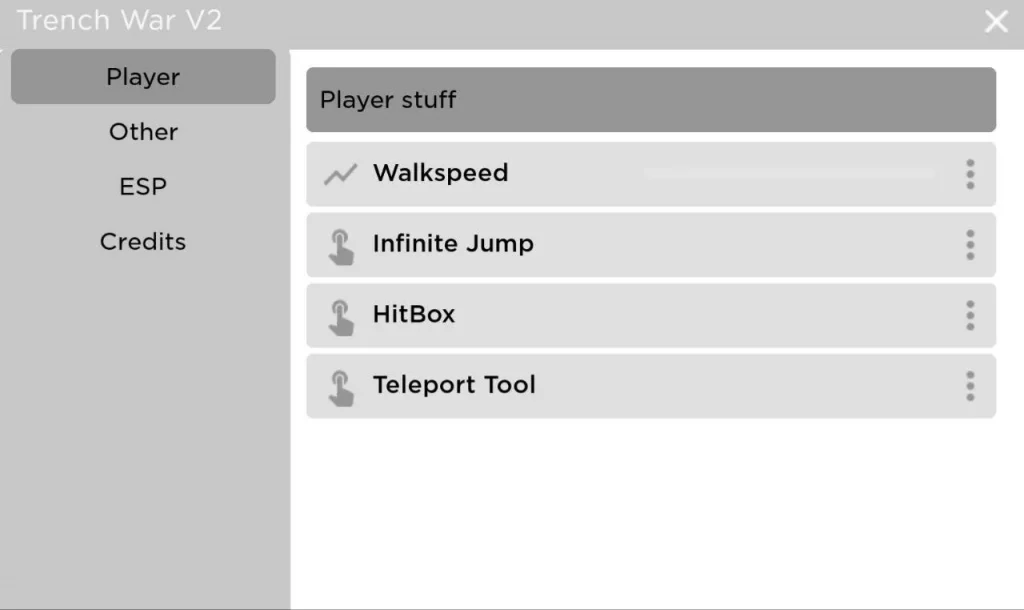Switch to the Other tab
The image size is (1024, 610).
(142, 131)
